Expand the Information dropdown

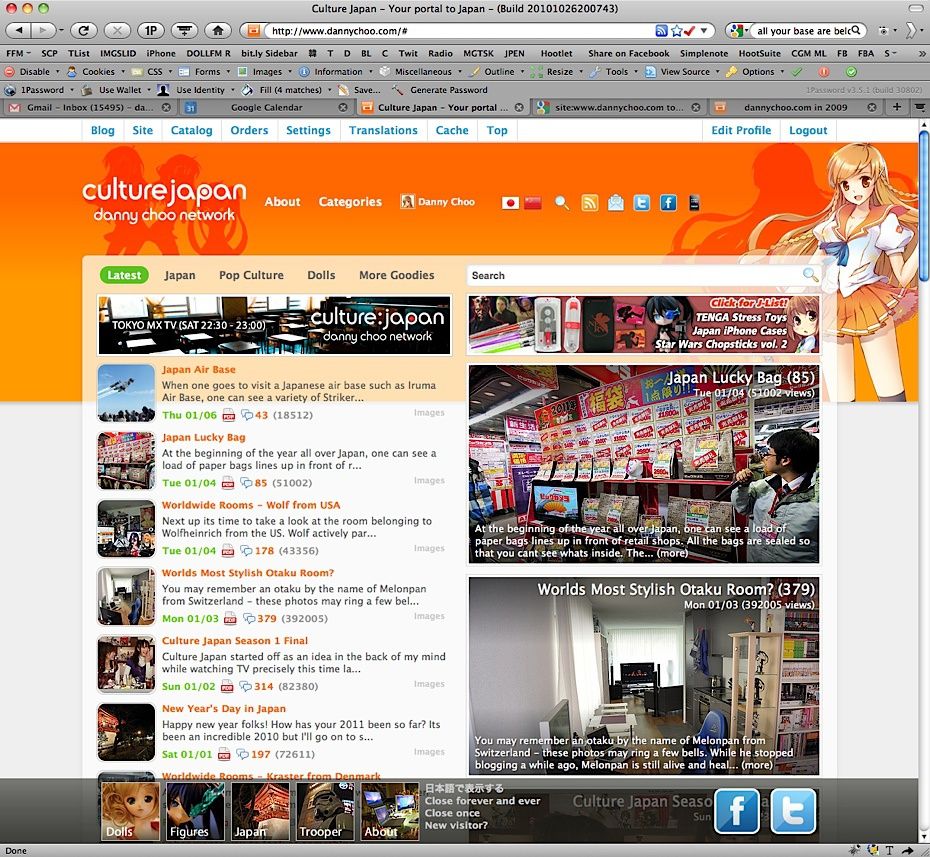click(335, 72)
